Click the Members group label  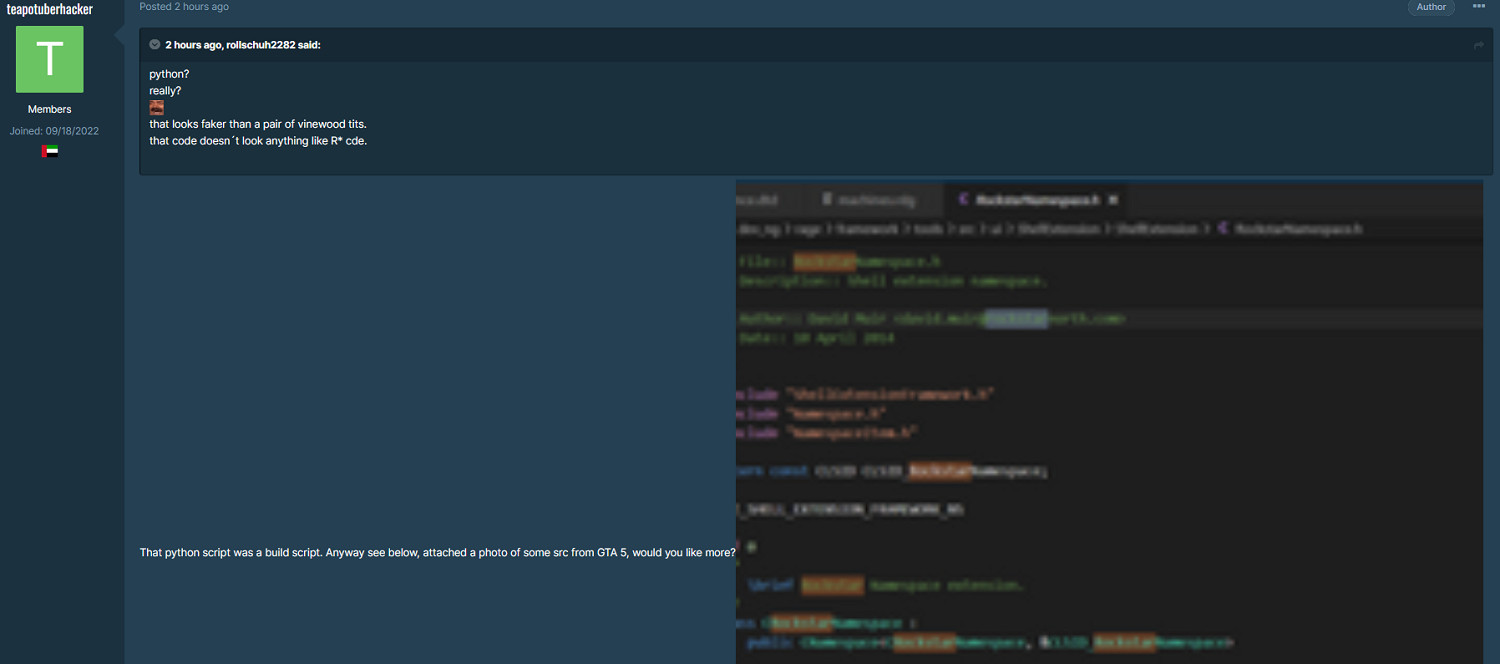point(49,109)
